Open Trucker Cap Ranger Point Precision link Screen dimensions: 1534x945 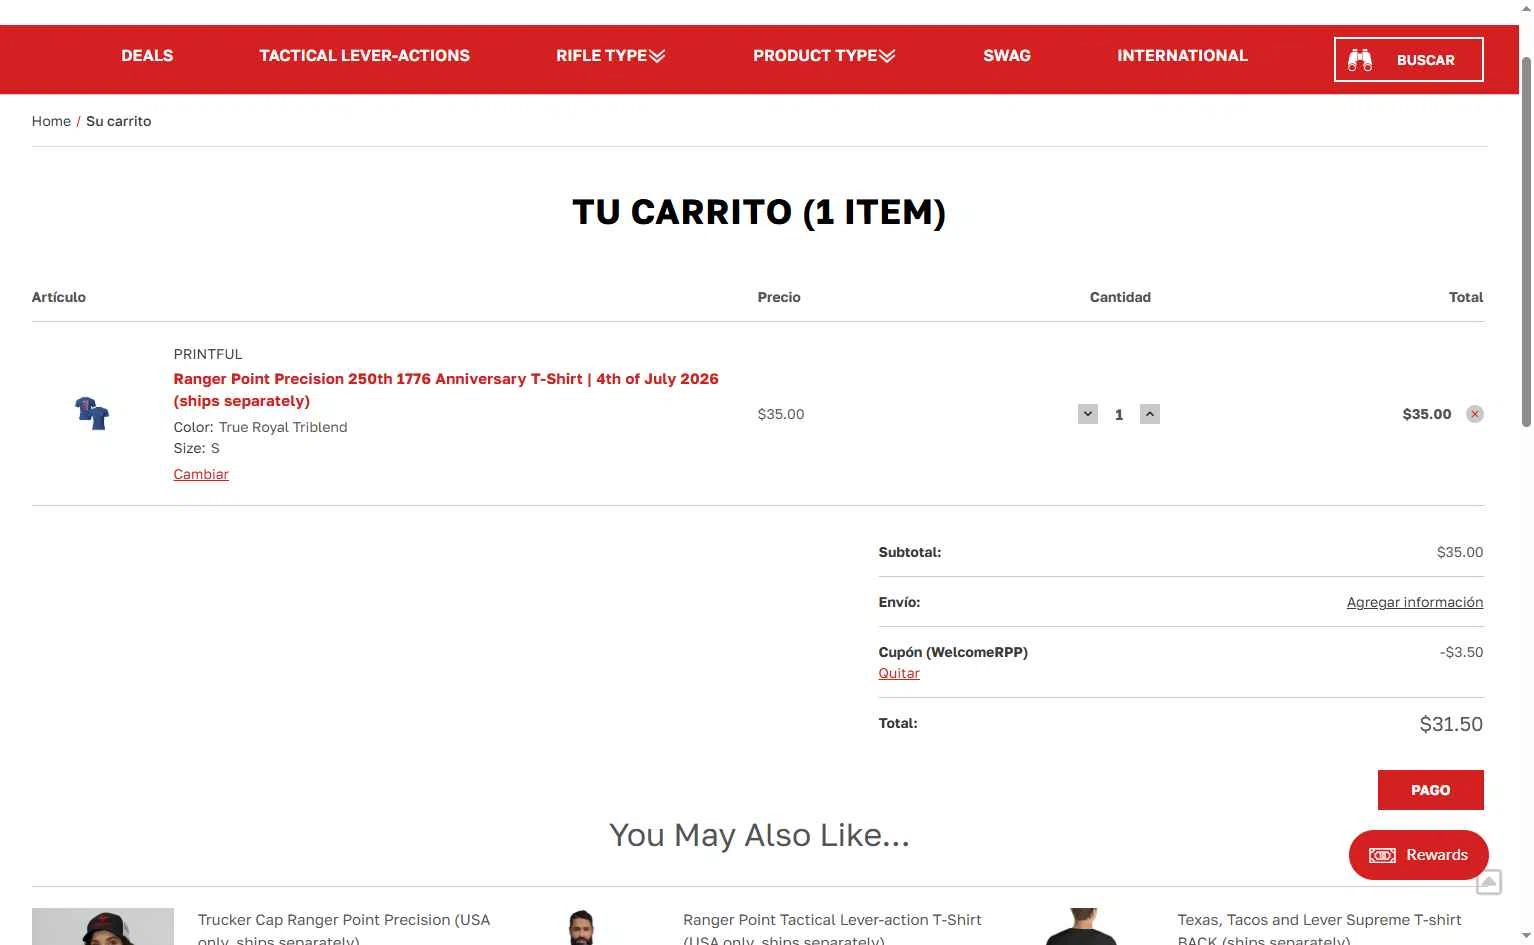coord(344,929)
